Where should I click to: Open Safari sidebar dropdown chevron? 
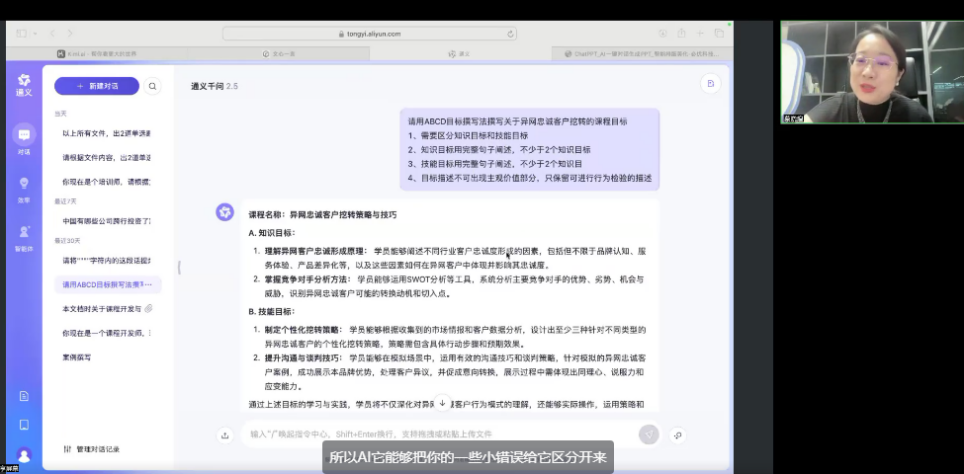pyautogui.click(x=35, y=33)
